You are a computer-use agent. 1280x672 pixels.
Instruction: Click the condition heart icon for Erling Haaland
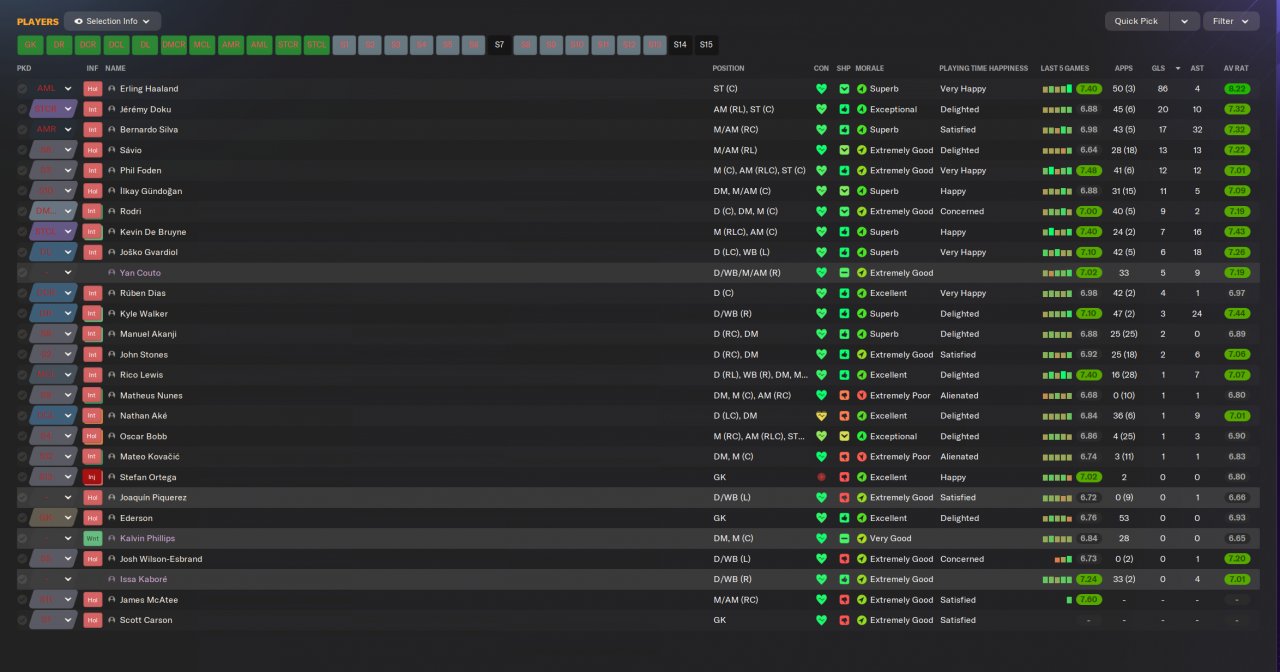click(822, 89)
